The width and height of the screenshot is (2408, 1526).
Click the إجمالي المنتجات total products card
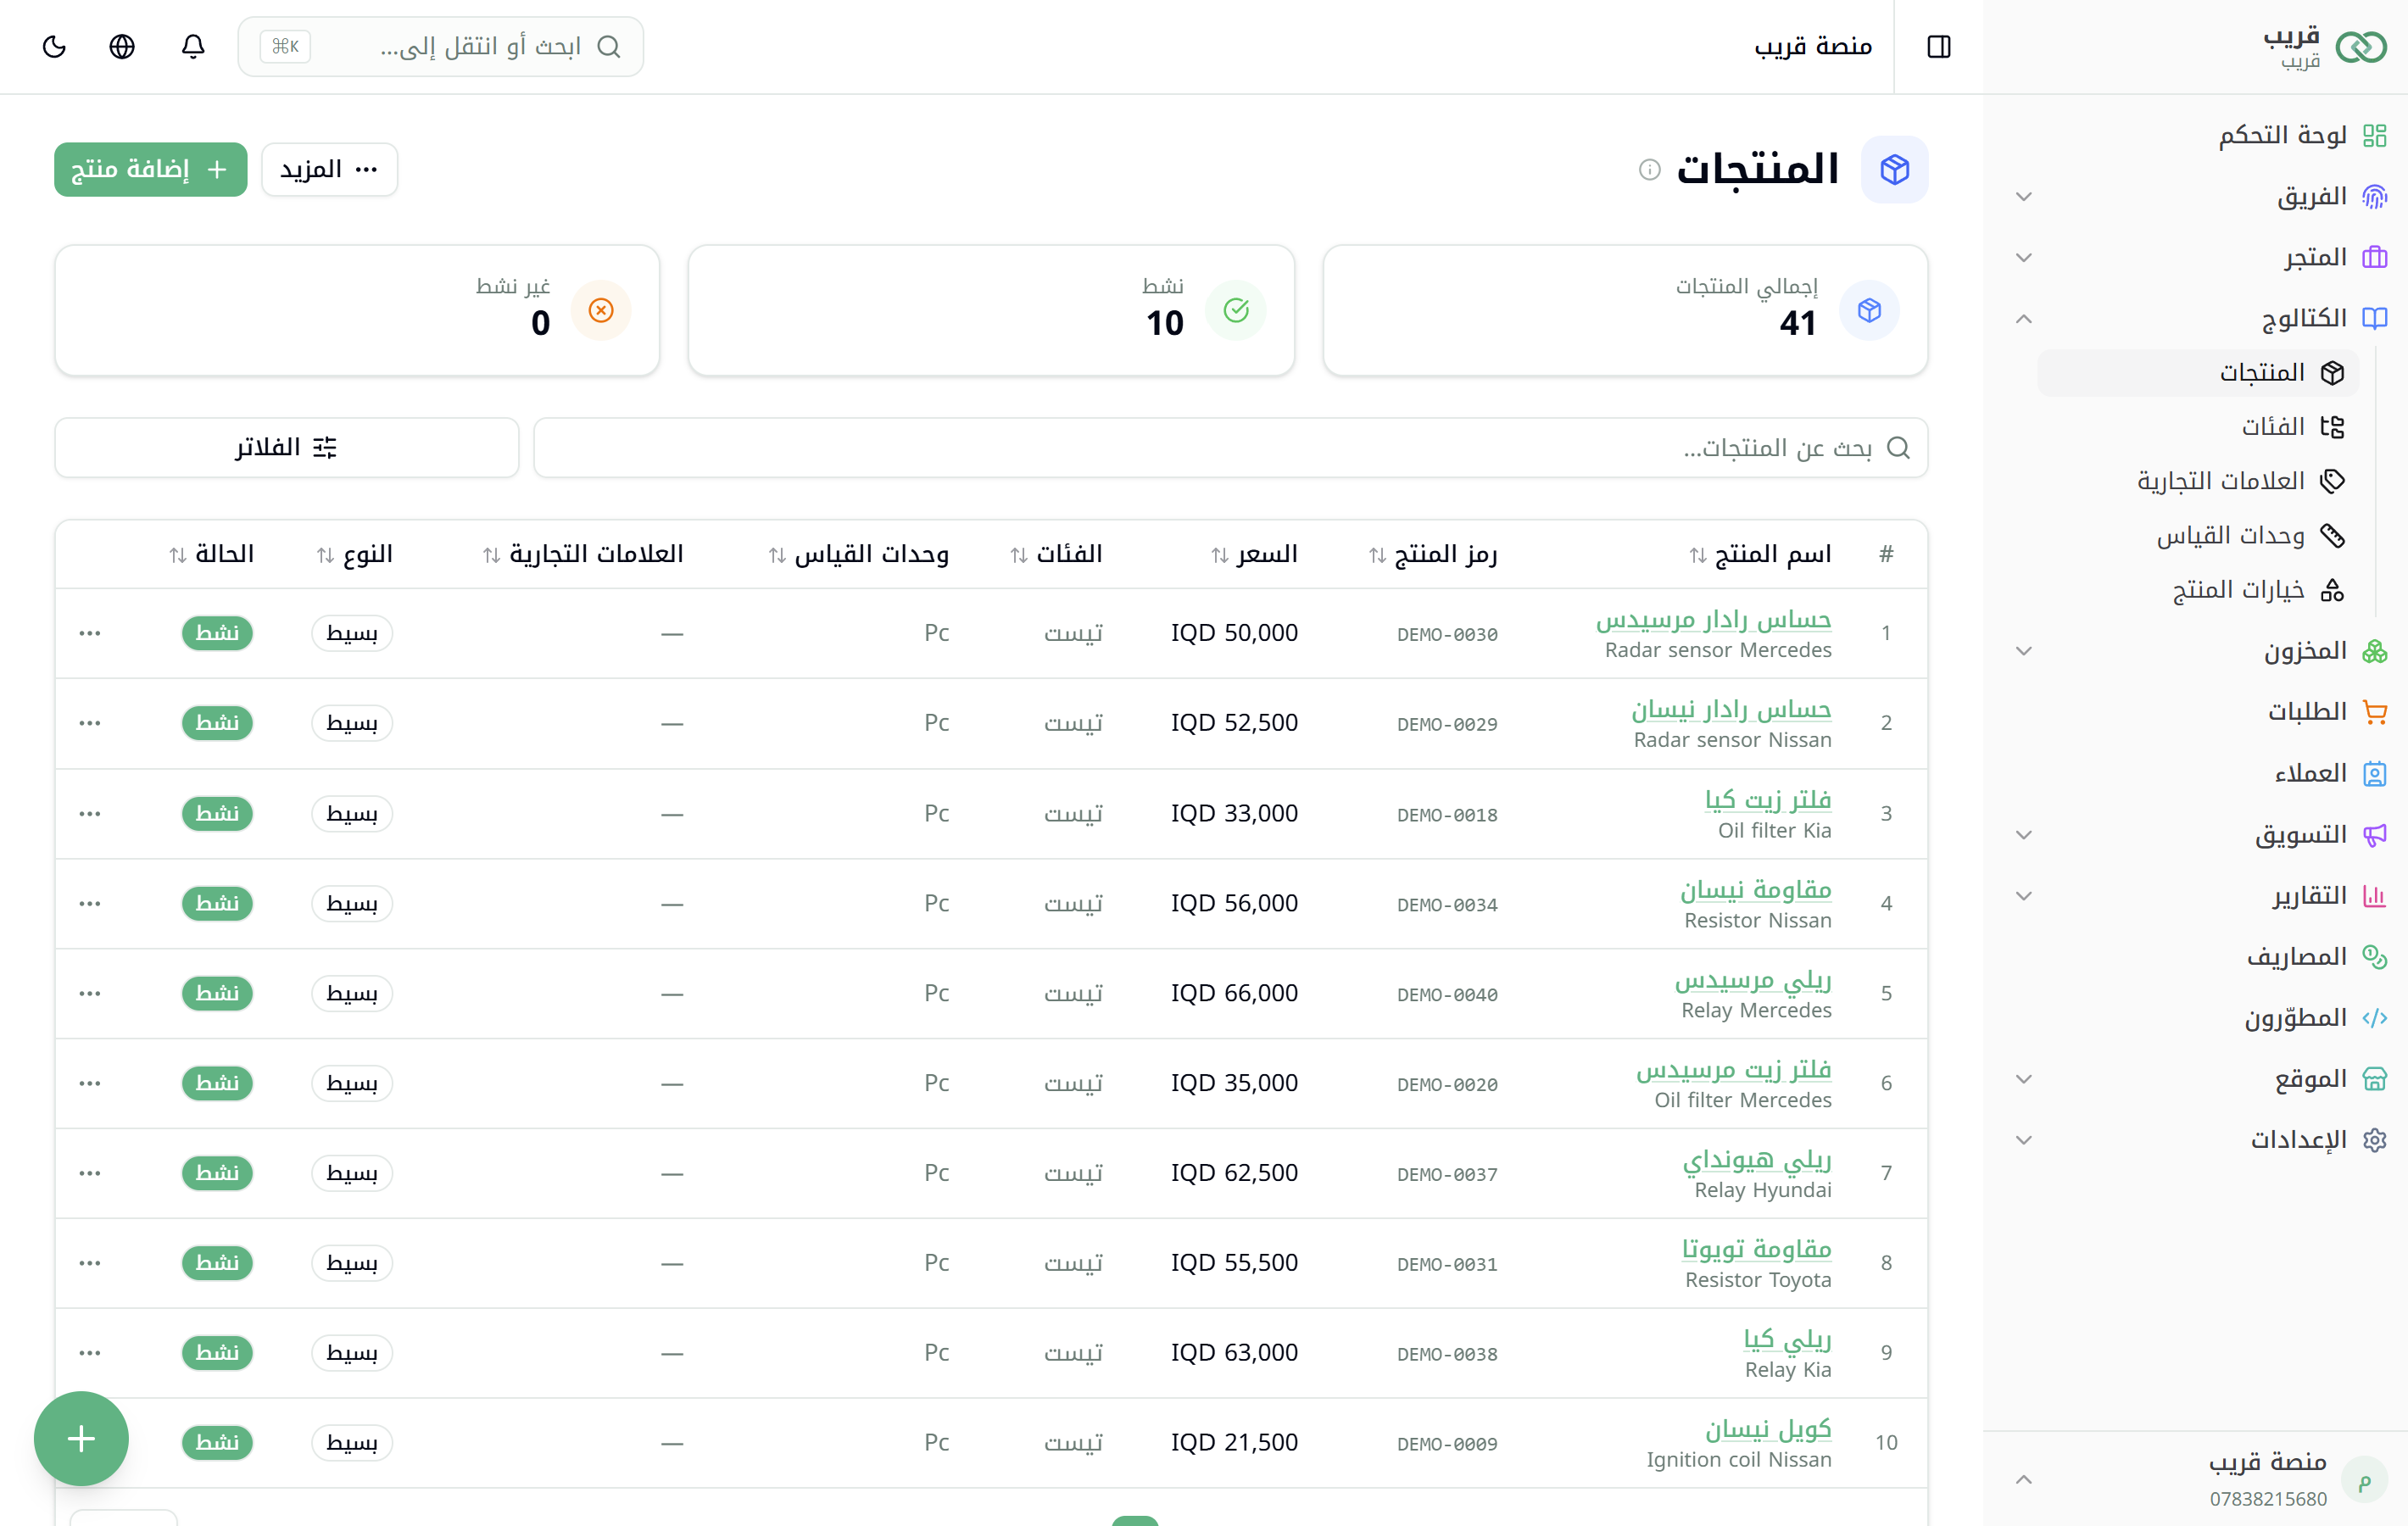point(1625,310)
